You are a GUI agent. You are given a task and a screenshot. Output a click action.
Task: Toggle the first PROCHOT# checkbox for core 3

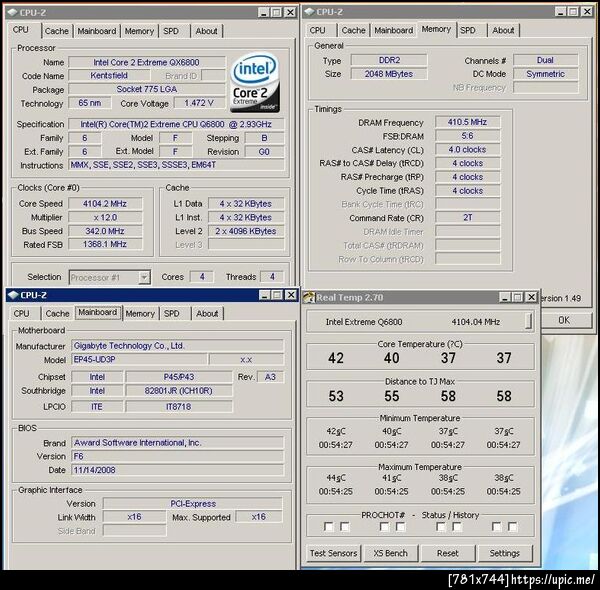[496, 527]
